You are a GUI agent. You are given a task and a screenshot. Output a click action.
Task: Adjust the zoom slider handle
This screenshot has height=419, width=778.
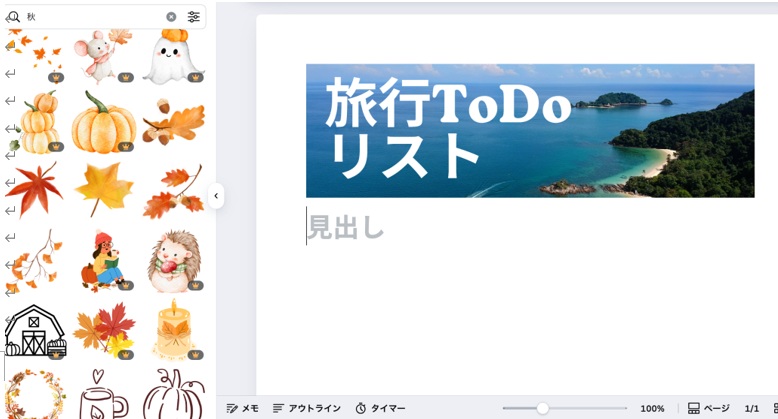pyautogui.click(x=543, y=408)
